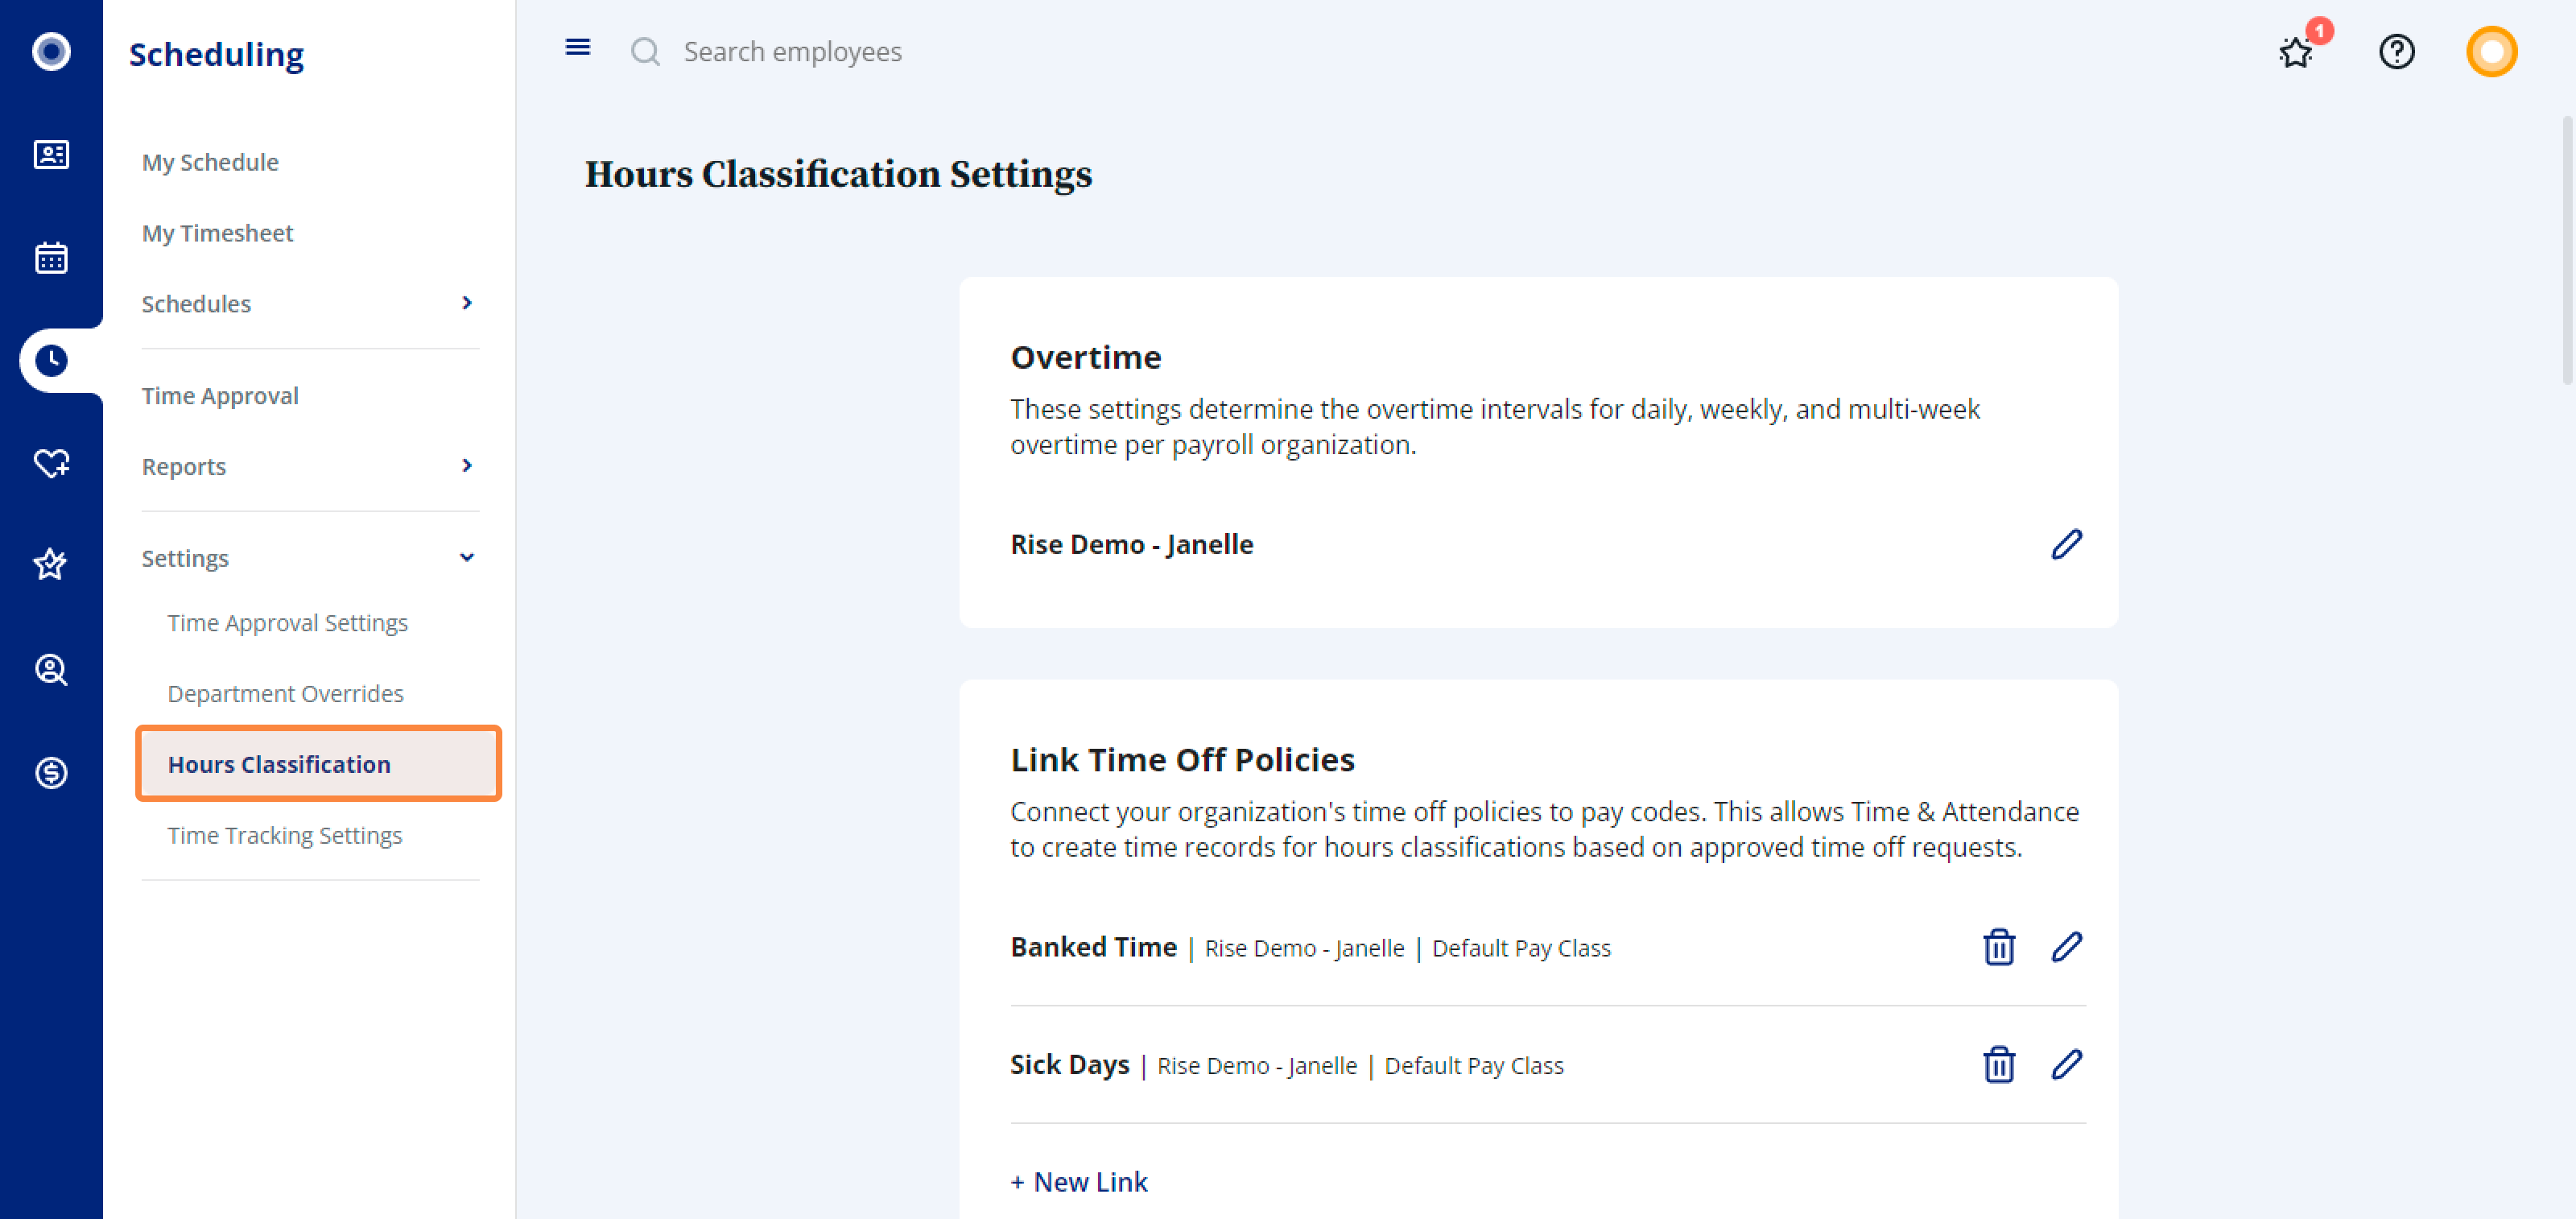Click the page vertical scrollbar
This screenshot has width=2576, height=1219.
[x=2567, y=250]
